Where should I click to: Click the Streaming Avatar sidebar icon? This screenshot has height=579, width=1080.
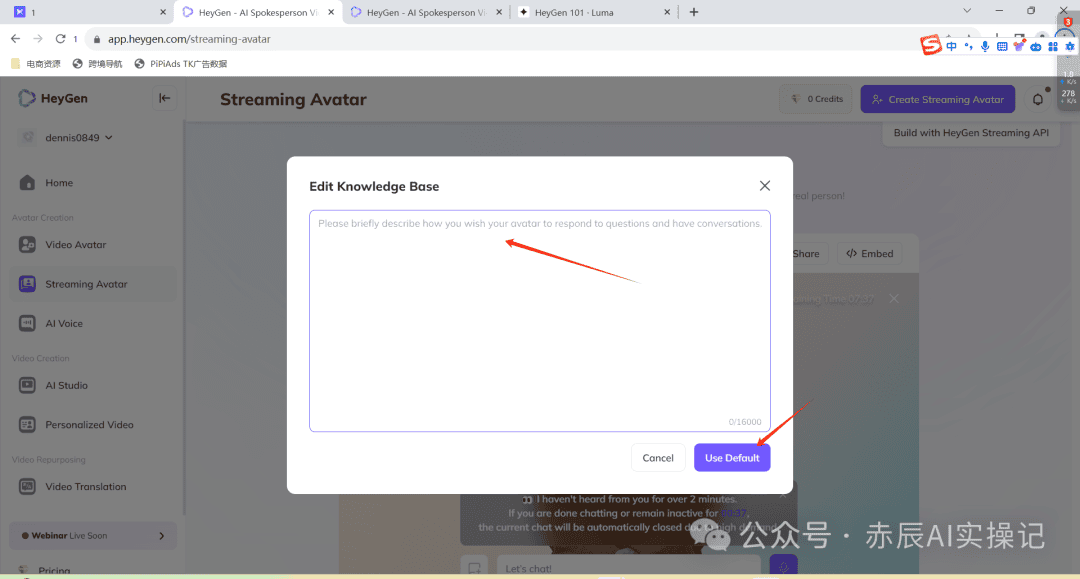(28, 284)
